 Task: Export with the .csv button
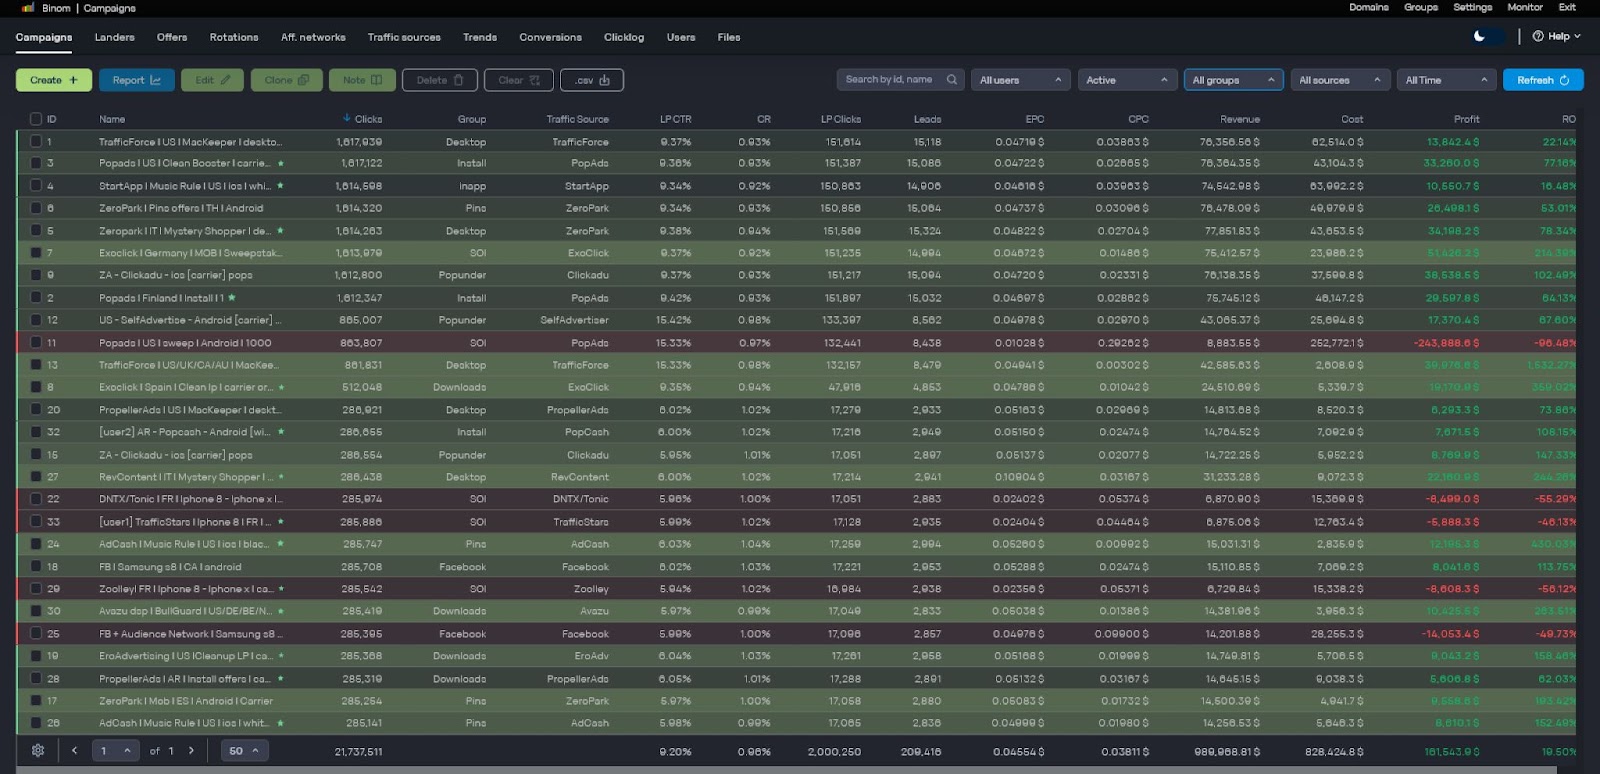(592, 80)
